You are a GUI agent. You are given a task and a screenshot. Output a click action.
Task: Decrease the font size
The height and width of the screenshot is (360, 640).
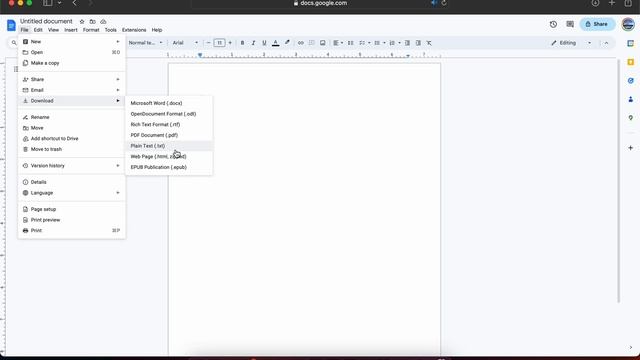pyautogui.click(x=208, y=43)
